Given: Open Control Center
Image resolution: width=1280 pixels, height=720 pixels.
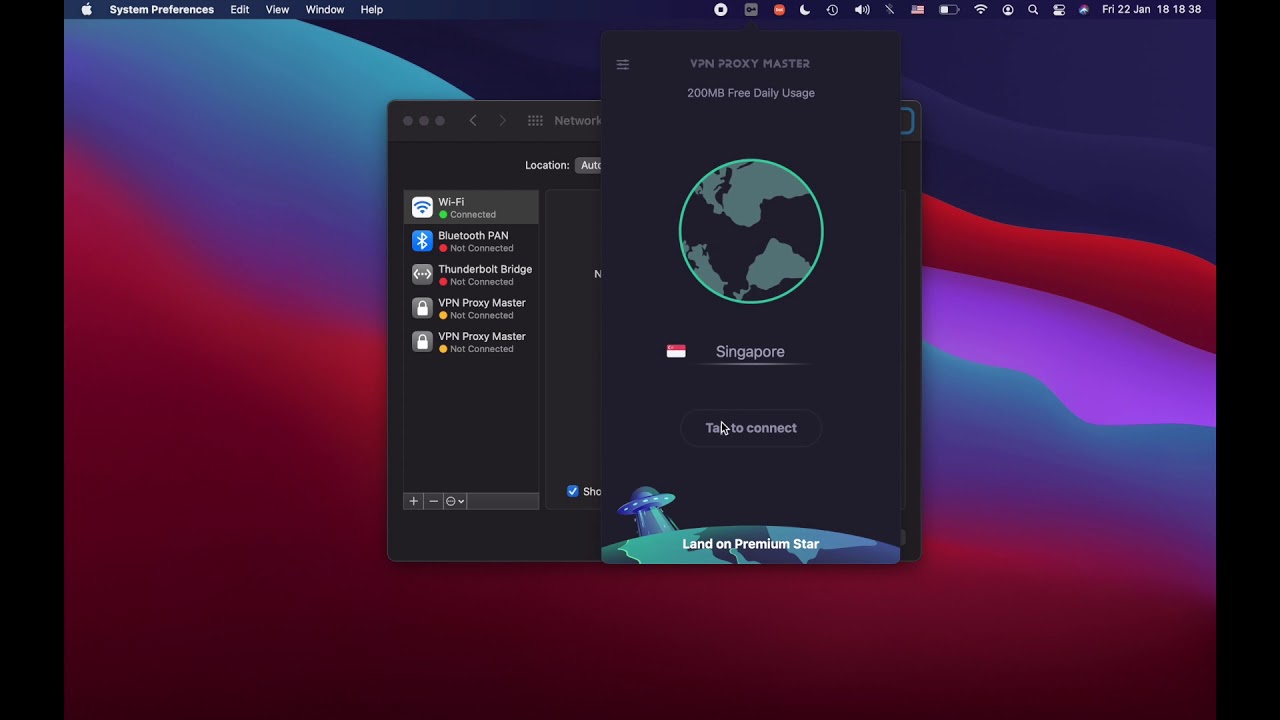Looking at the screenshot, I should [1059, 9].
